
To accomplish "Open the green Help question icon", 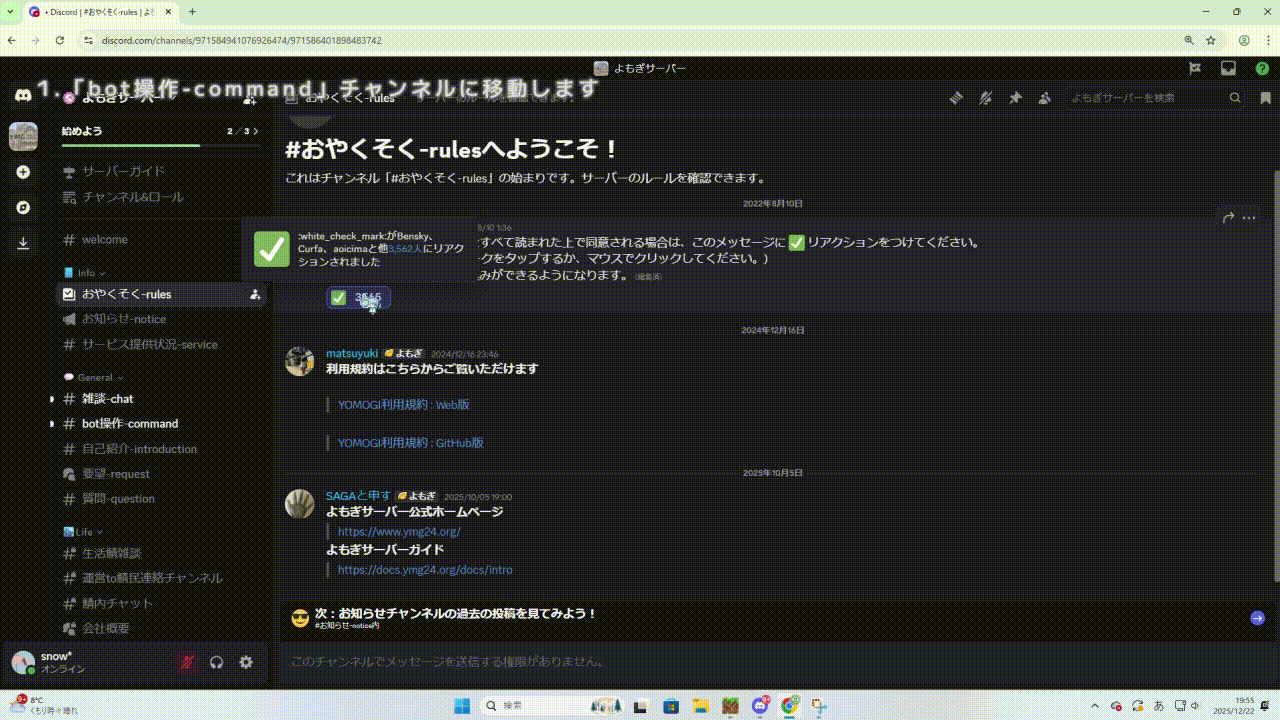I will 1262,68.
